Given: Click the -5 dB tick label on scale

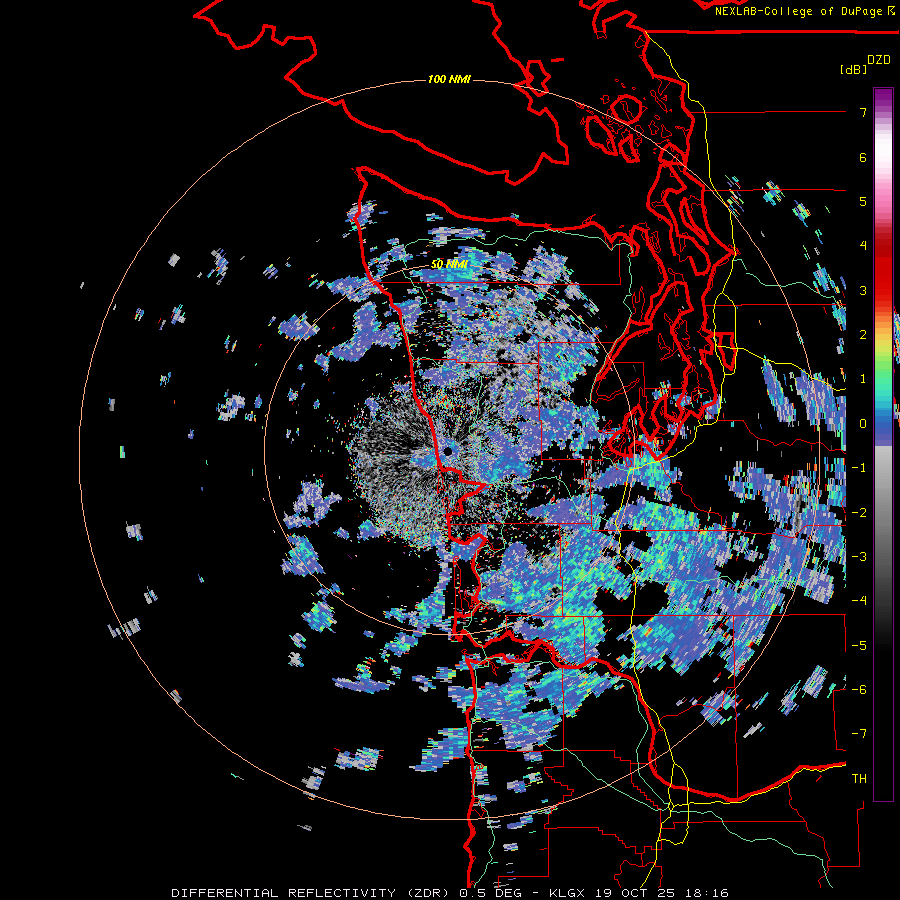Looking at the screenshot, I should (x=859, y=646).
